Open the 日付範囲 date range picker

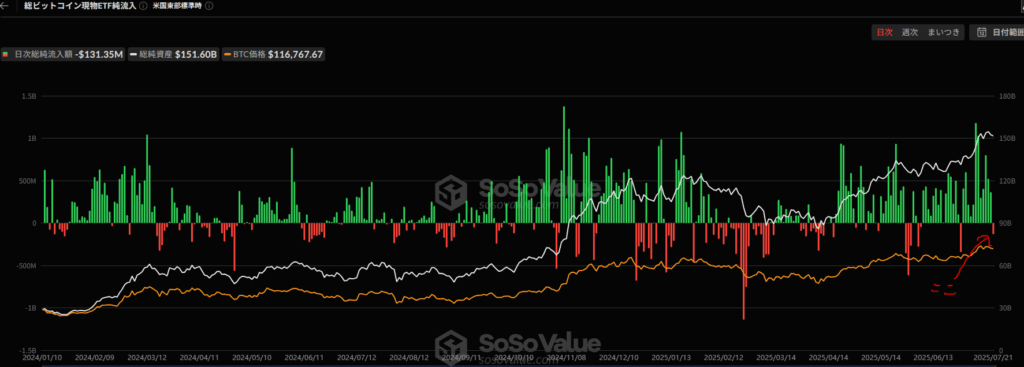(x=997, y=32)
